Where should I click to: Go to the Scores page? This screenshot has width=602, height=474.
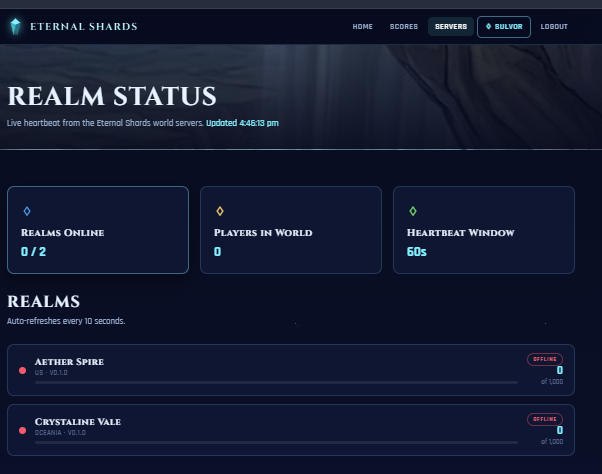[404, 26]
